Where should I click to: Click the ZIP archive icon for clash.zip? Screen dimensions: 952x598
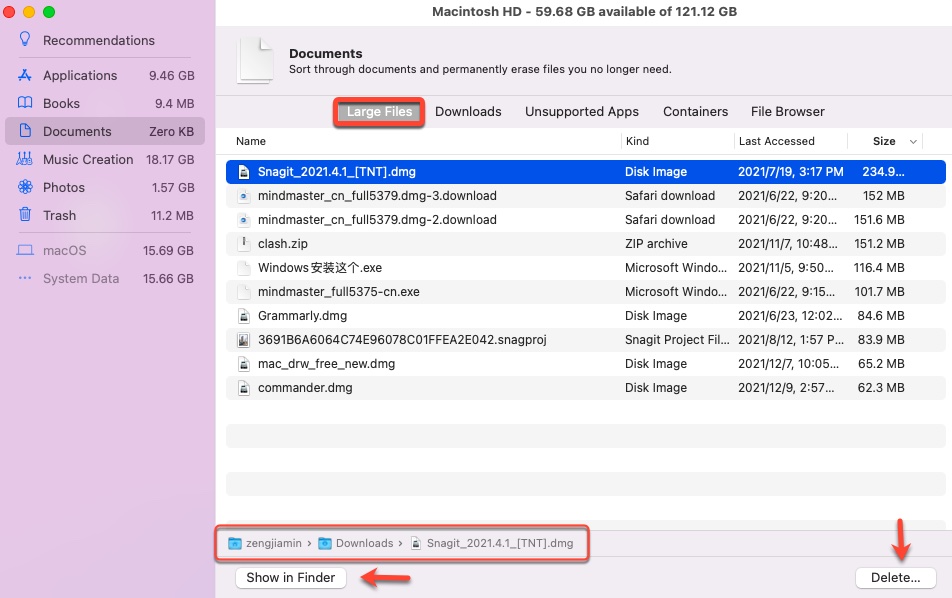pos(242,243)
